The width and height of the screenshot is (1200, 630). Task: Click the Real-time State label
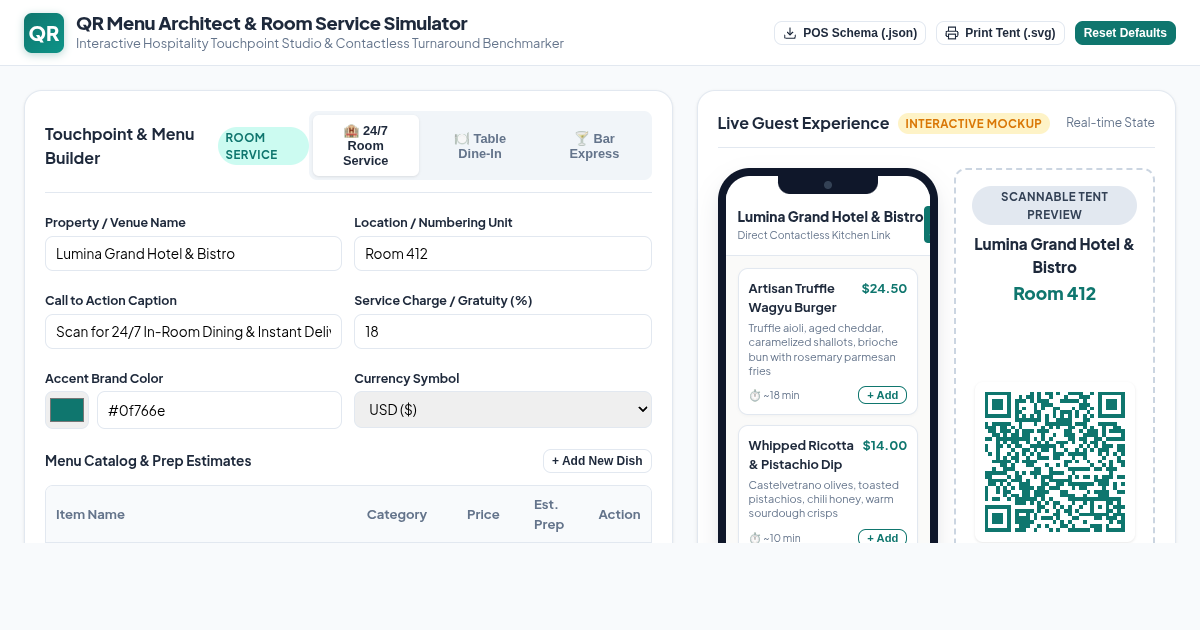pyautogui.click(x=1110, y=123)
